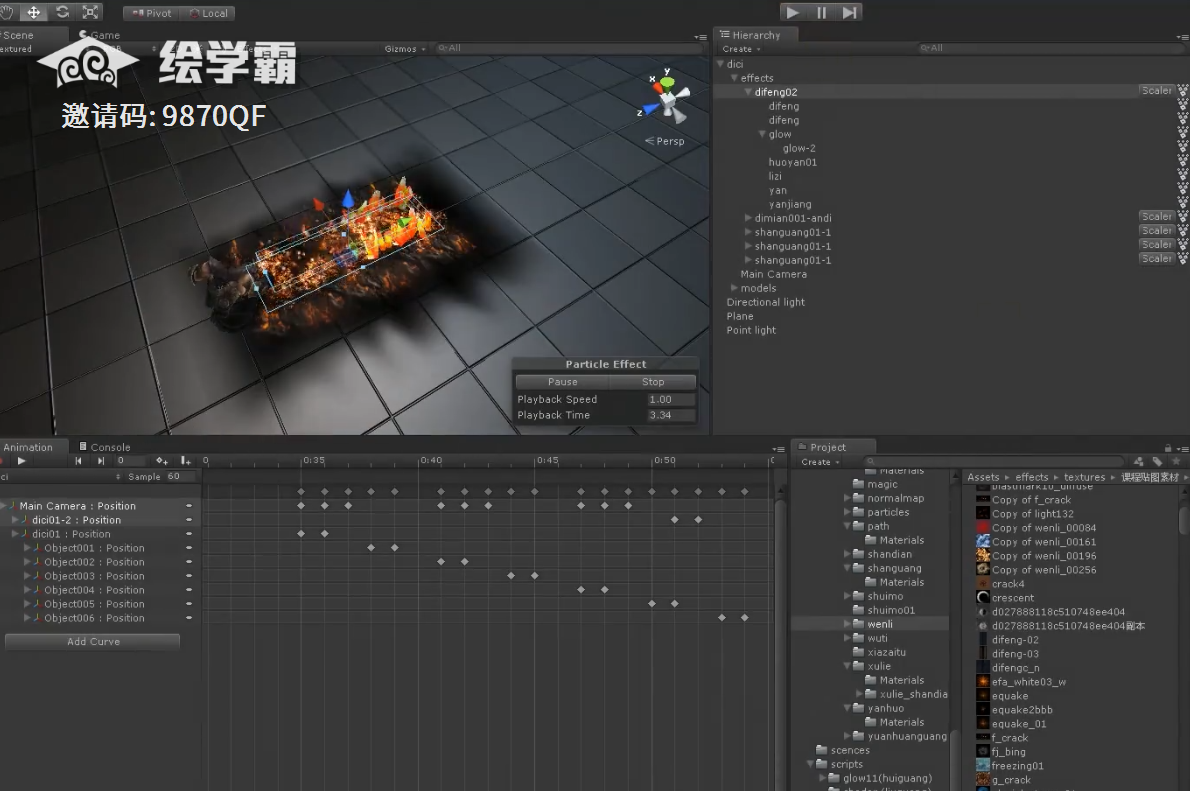This screenshot has height=791, width=1190.
Task: Start Play mode with the Play button
Action: [x=792, y=12]
